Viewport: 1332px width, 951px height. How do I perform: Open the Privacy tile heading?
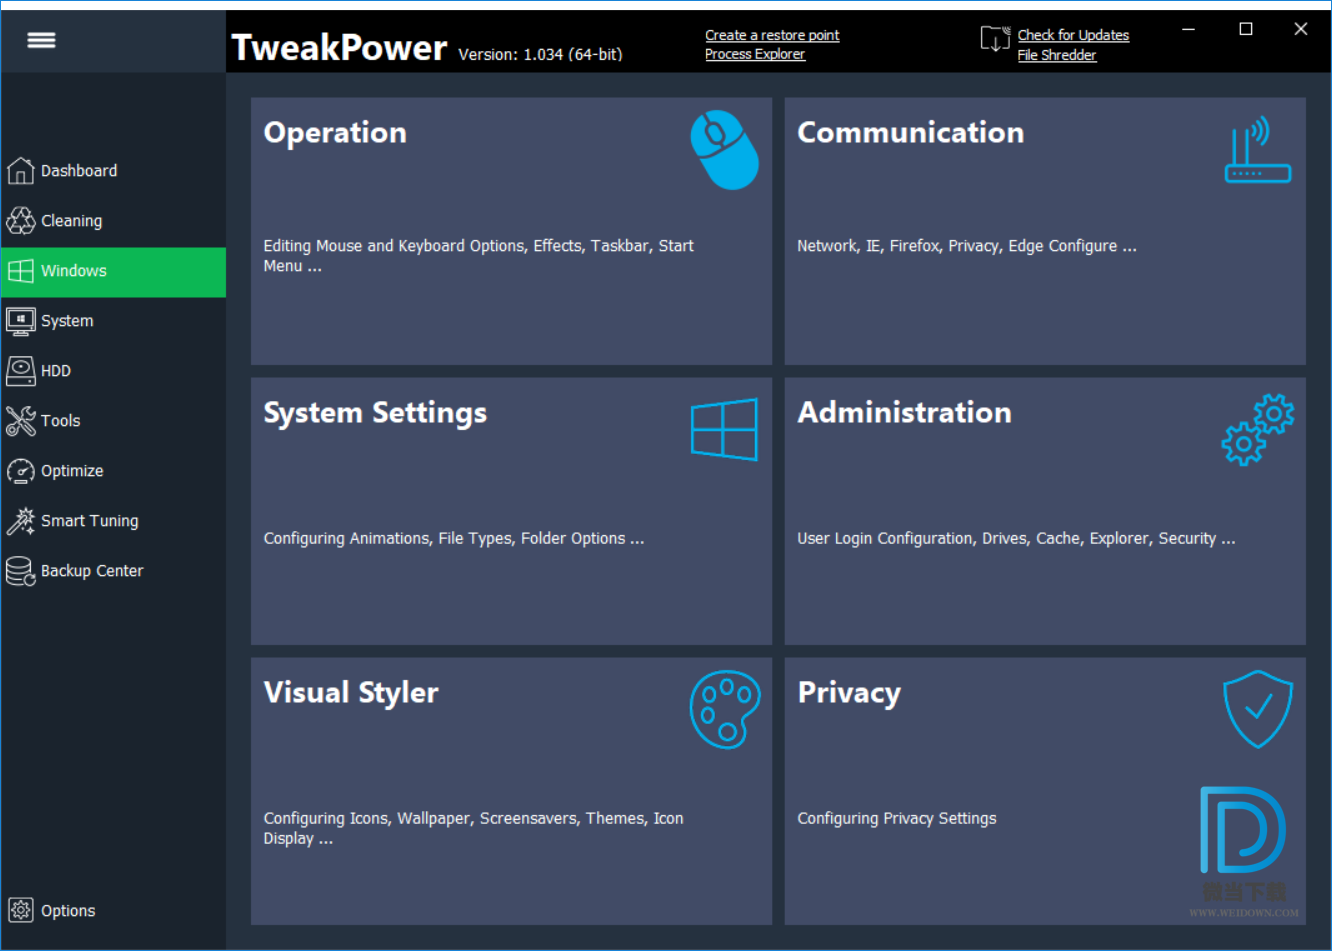click(849, 693)
